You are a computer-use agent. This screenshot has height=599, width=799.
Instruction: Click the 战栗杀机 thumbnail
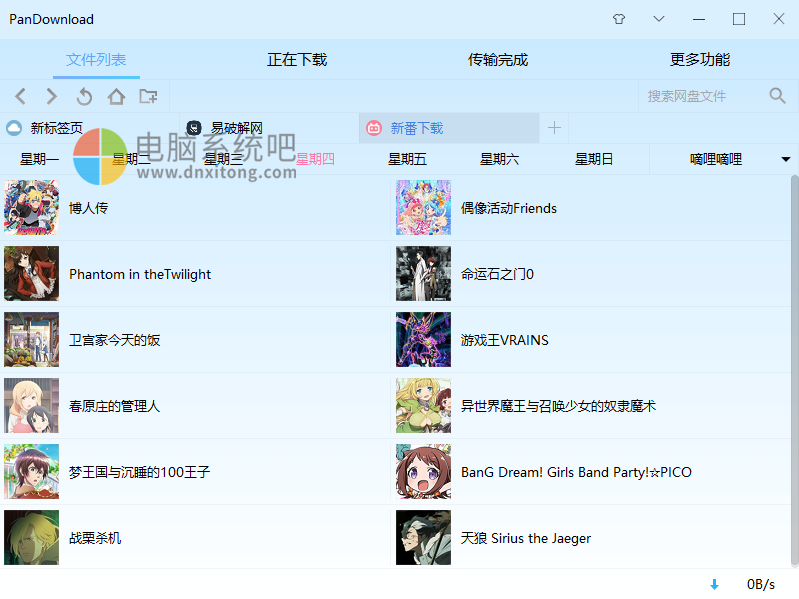tap(32, 537)
